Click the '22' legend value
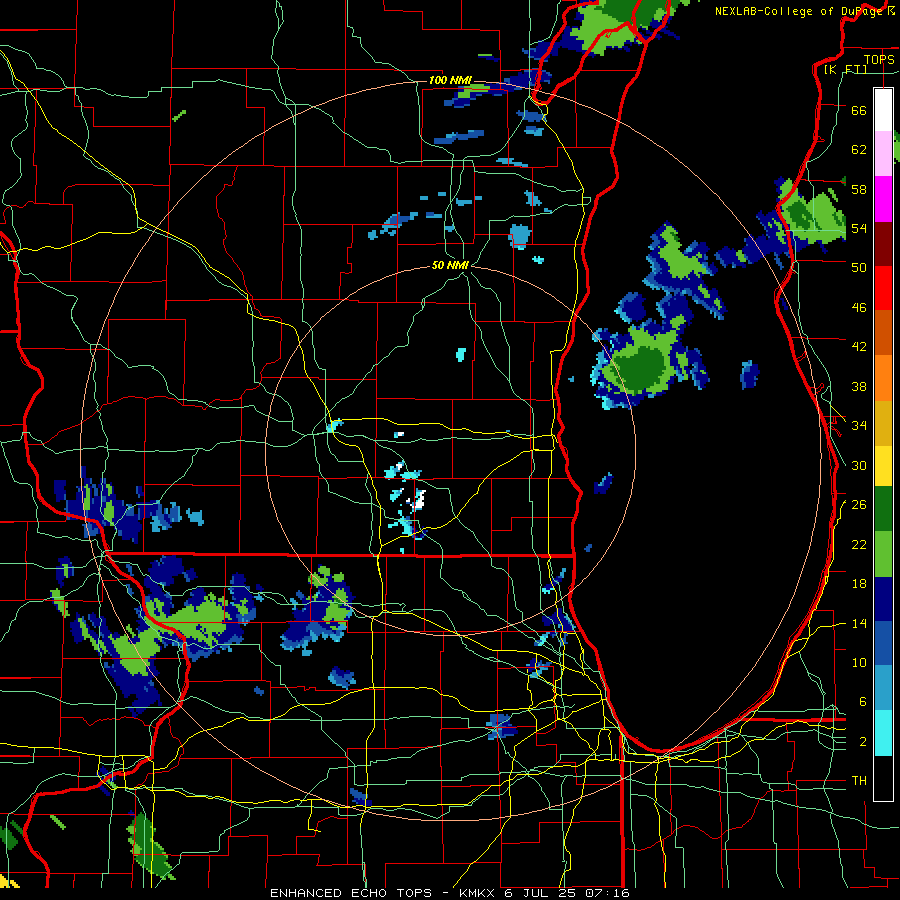The image size is (900, 900). pyautogui.click(x=859, y=544)
